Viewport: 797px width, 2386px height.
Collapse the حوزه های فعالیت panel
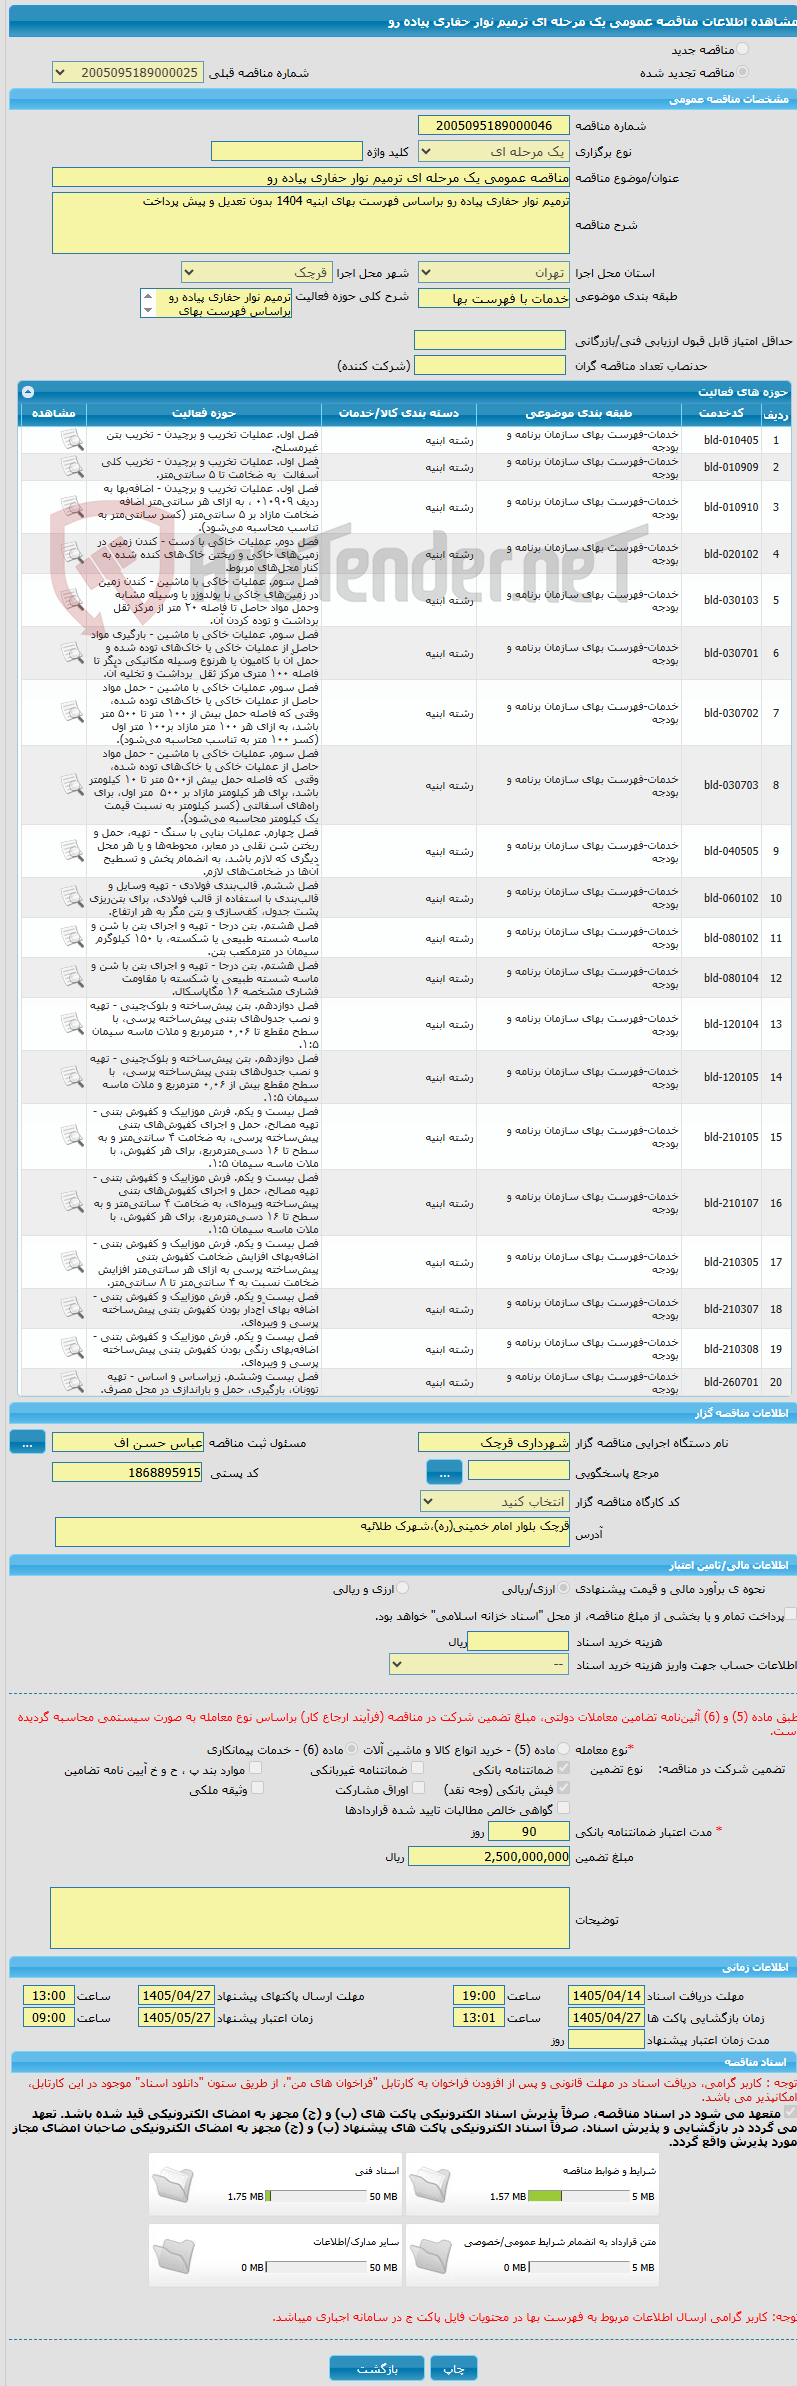pos(28,392)
